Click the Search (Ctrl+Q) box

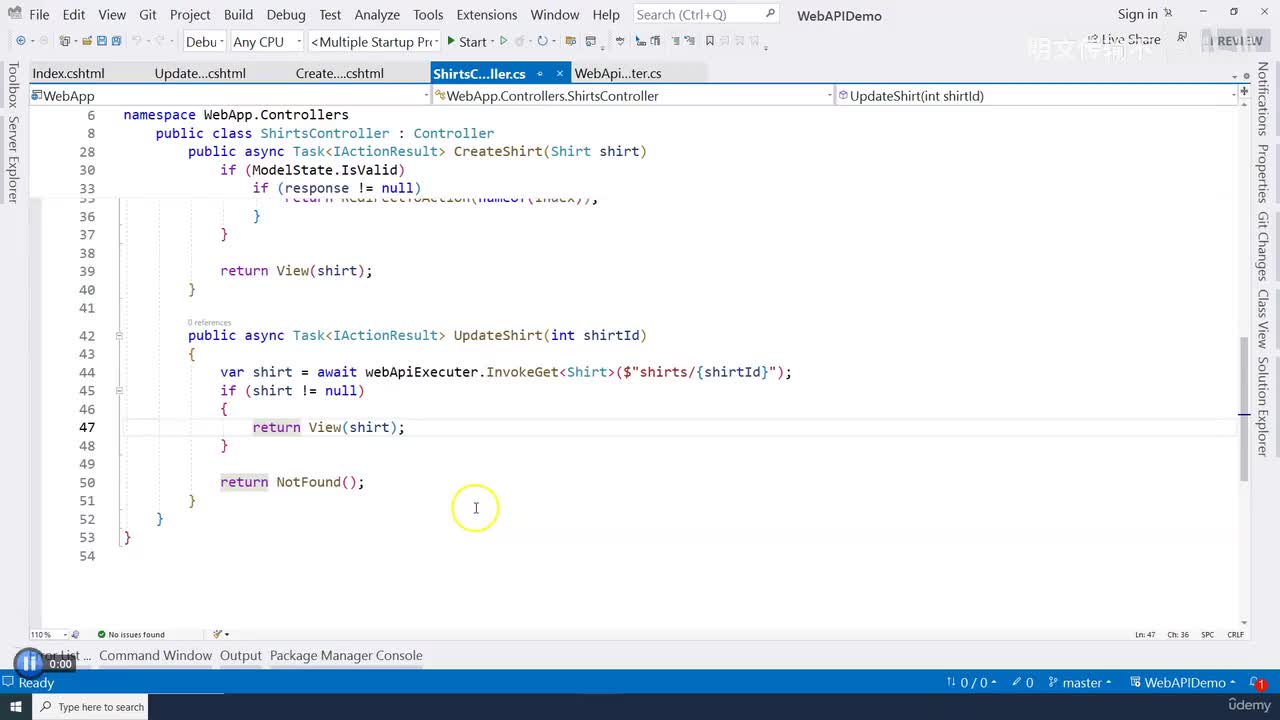pos(706,14)
